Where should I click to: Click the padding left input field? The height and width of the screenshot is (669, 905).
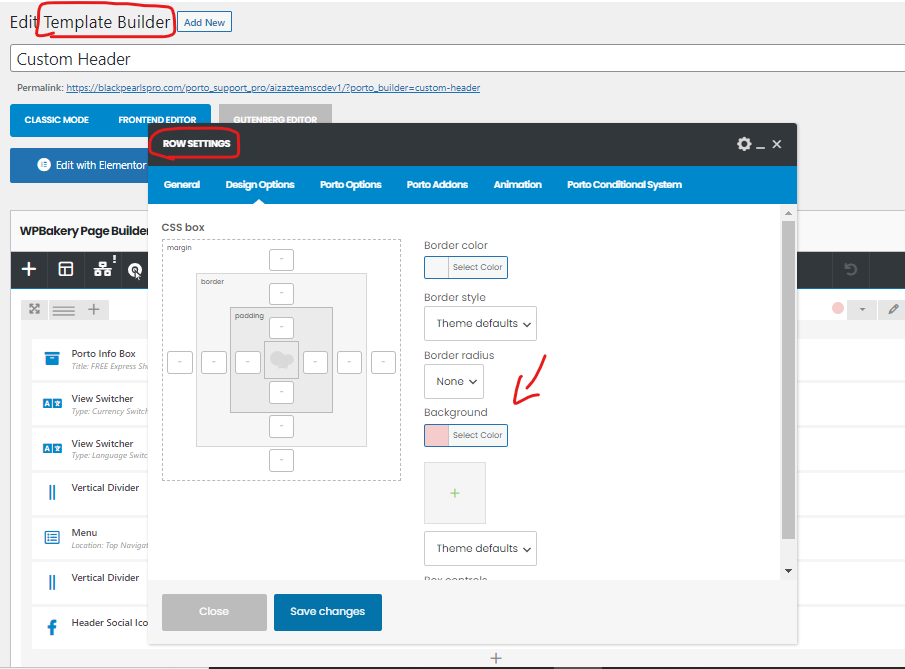tap(248, 362)
